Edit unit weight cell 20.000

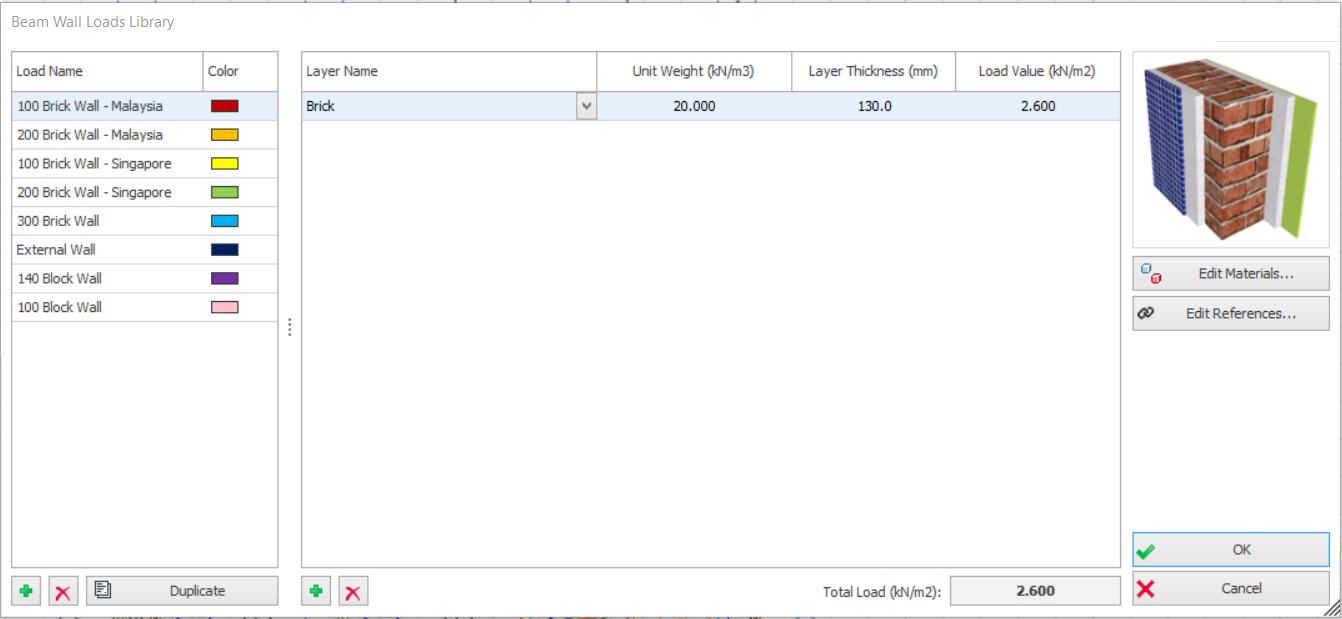pyautogui.click(x=694, y=106)
